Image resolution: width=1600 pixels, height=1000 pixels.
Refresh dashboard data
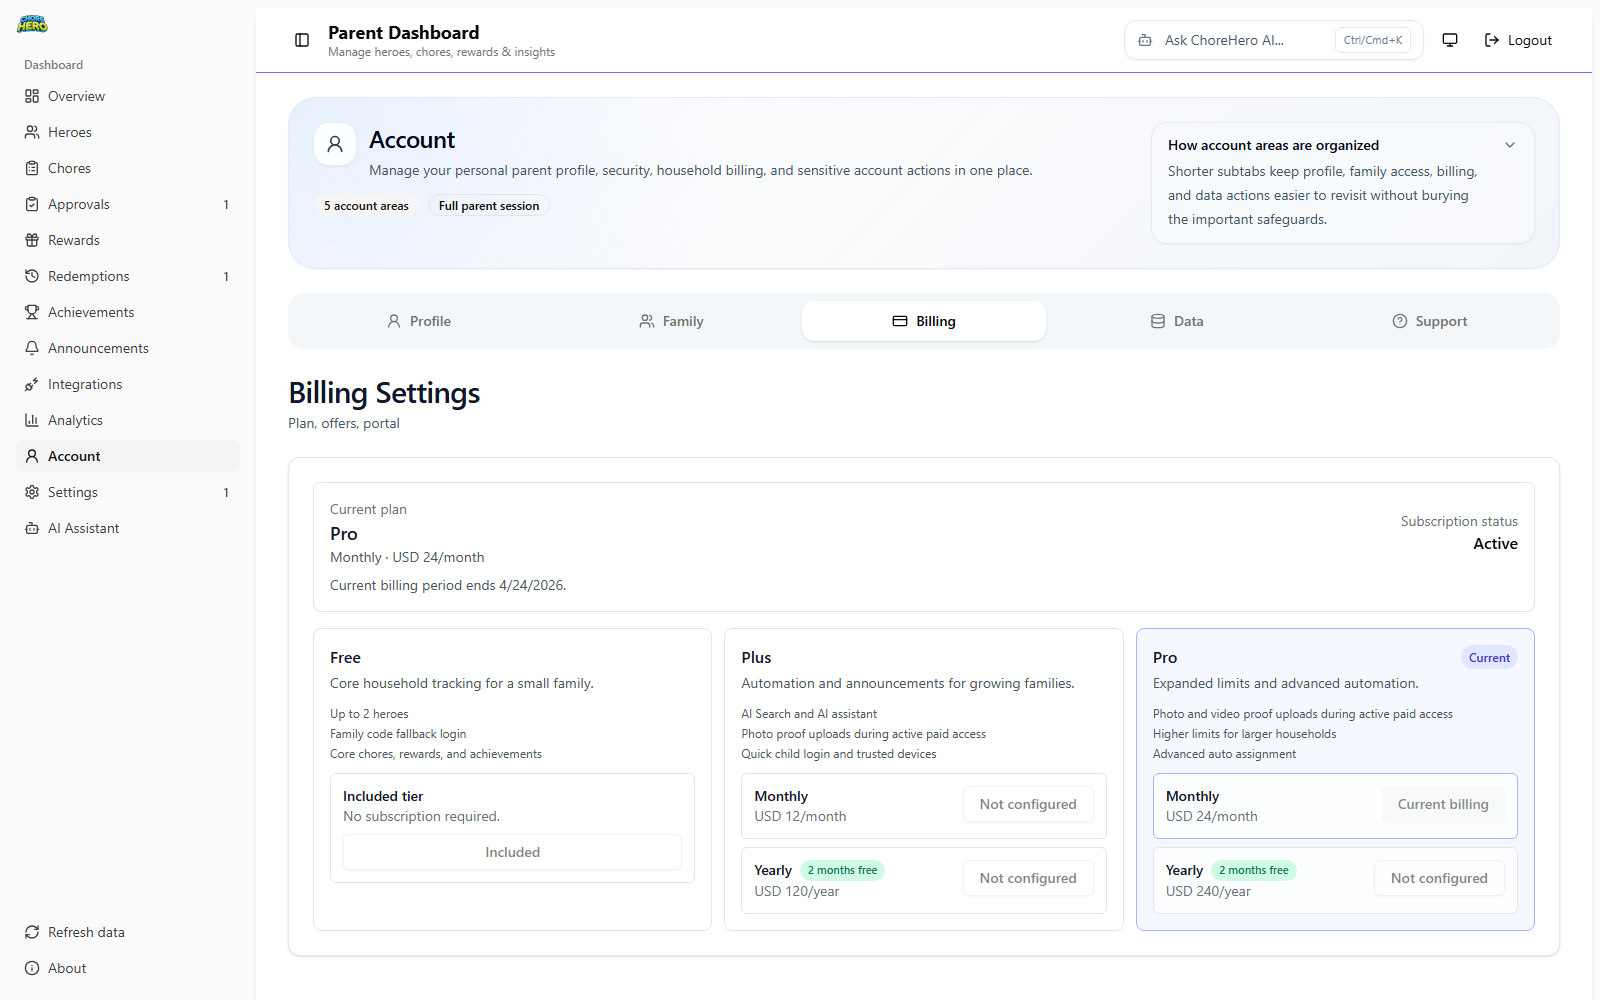(84, 931)
